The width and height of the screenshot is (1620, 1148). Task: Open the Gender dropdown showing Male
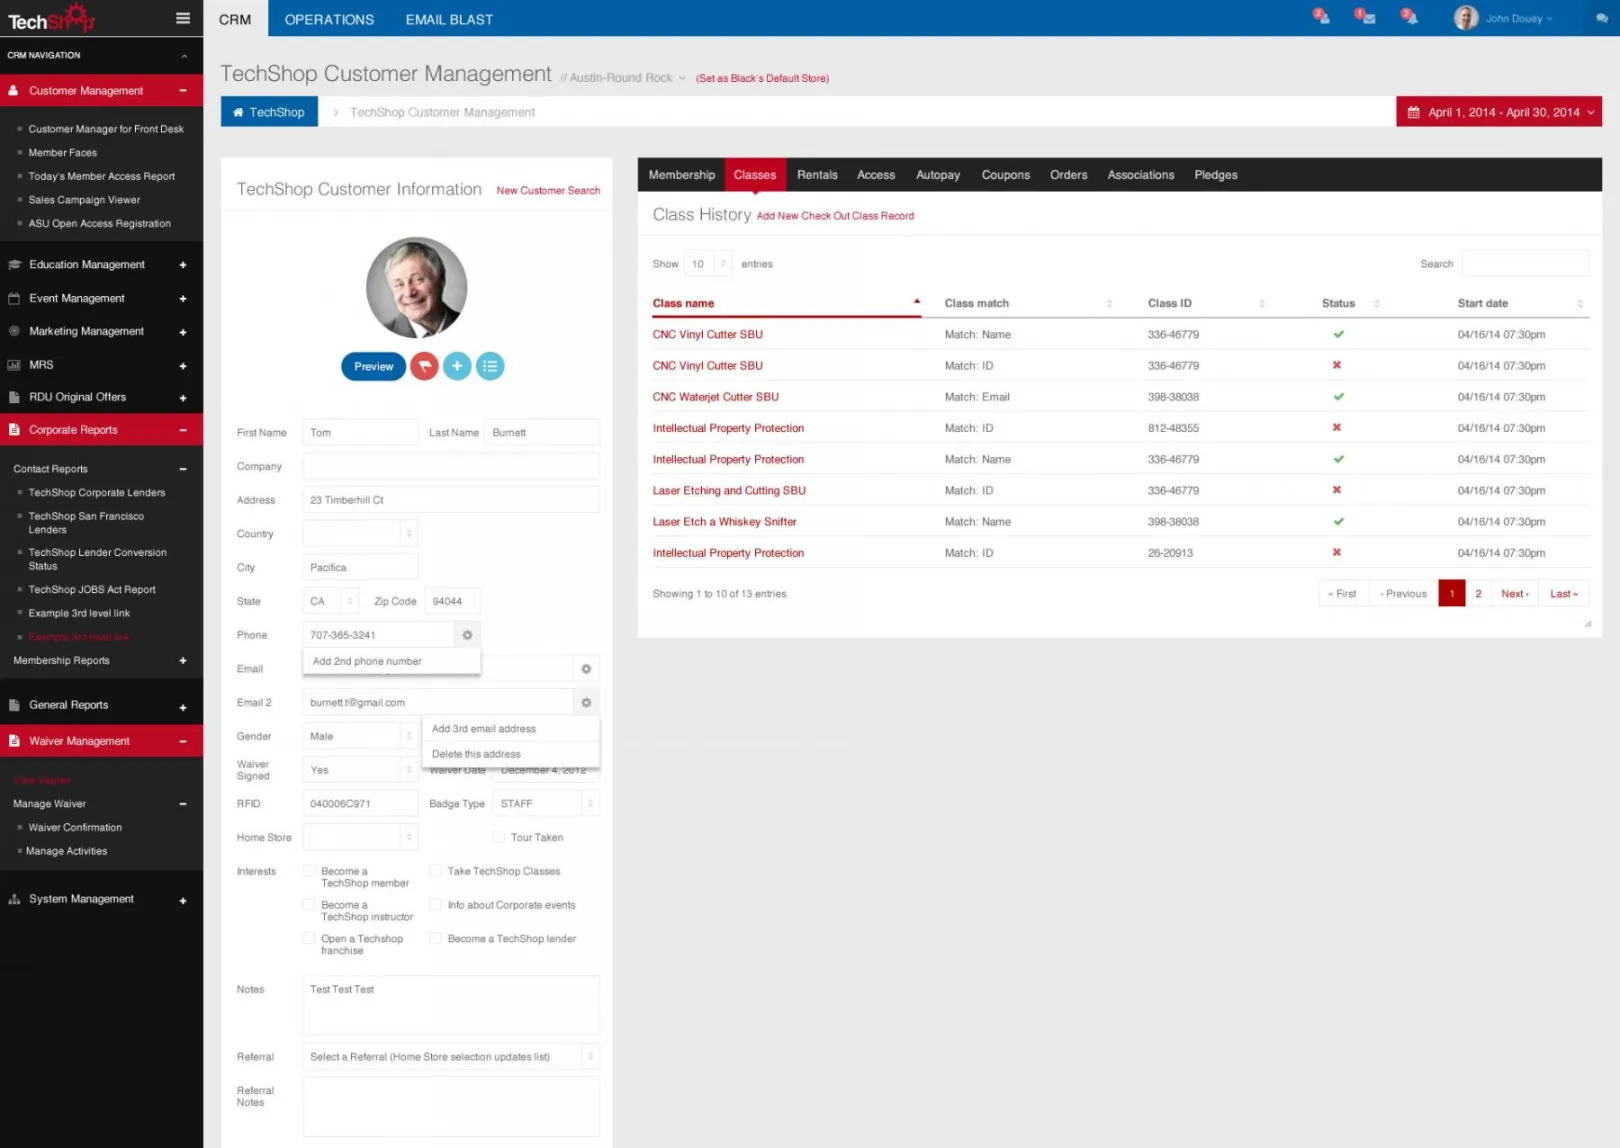click(360, 736)
